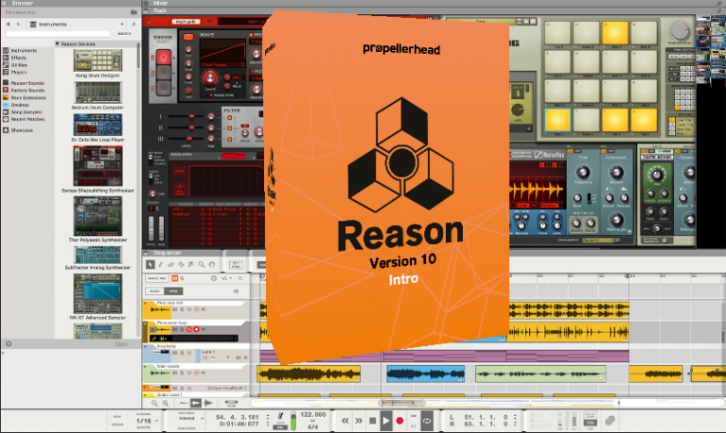This screenshot has width=726, height=433.
Task: Click the sequencer zoom out magnifier
Action: click(x=154, y=403)
